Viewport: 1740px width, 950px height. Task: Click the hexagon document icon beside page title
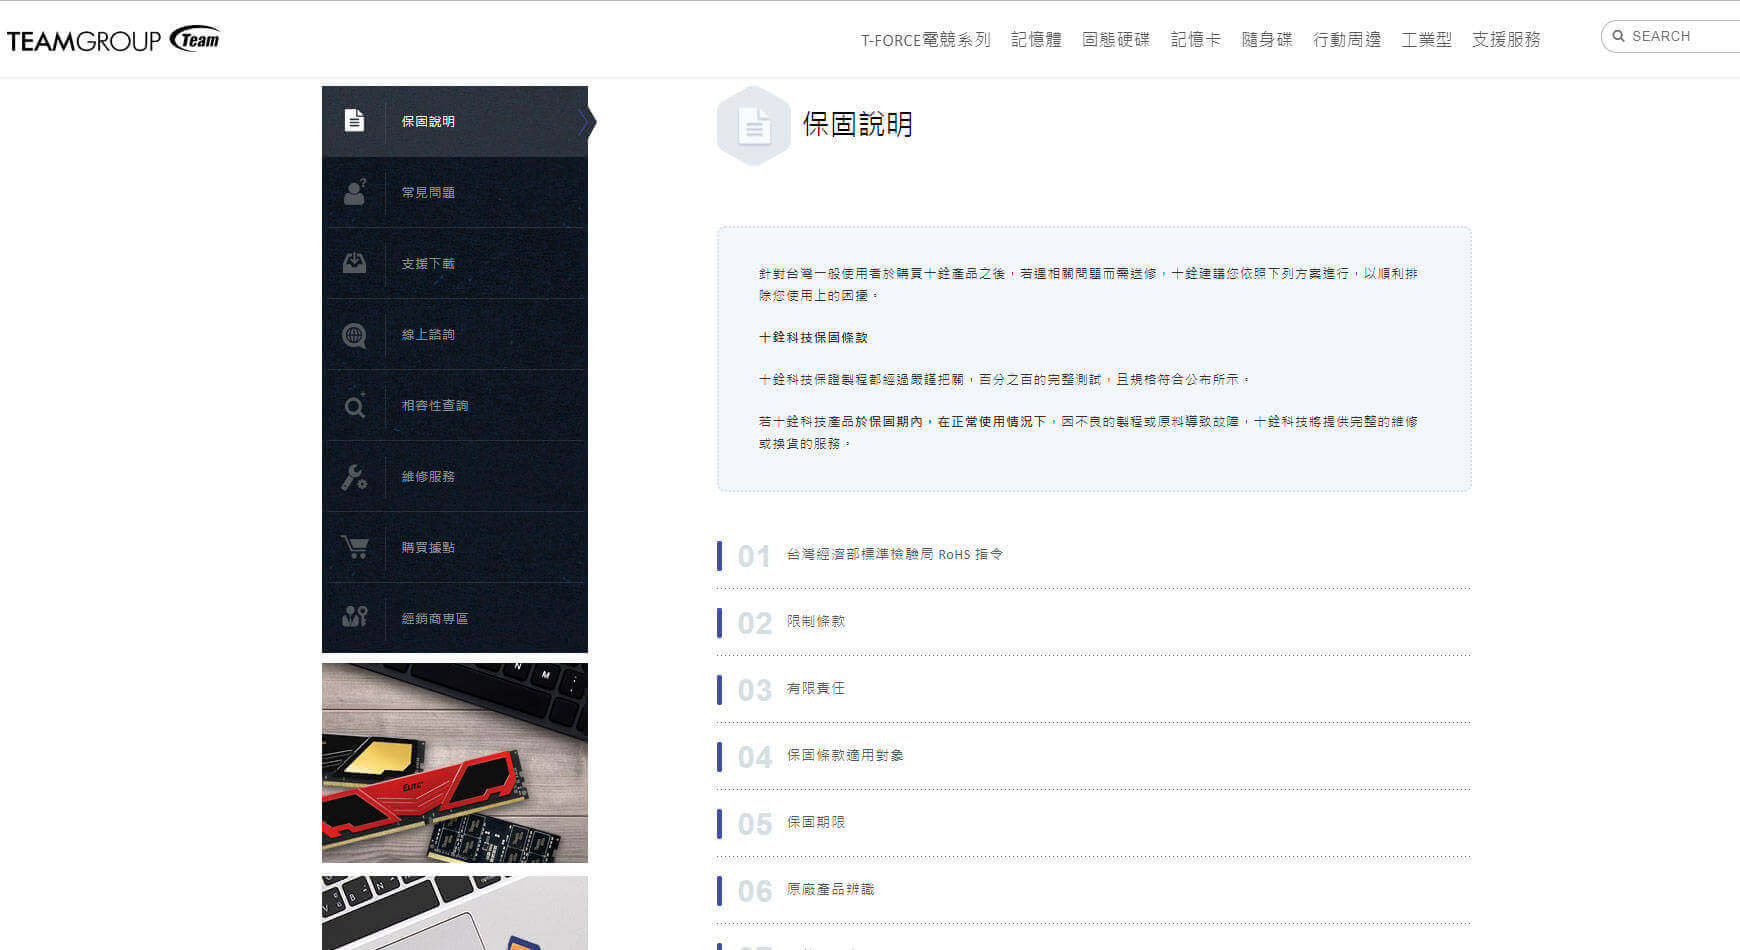tap(754, 126)
